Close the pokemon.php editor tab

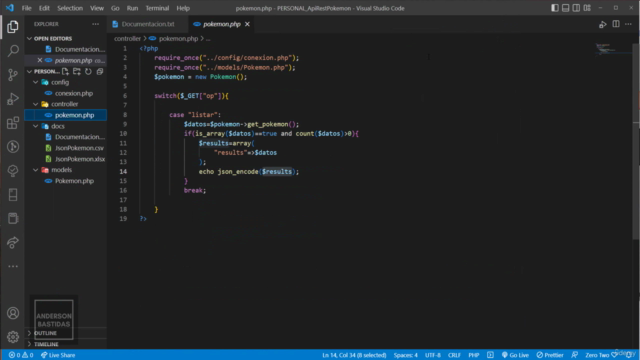(247, 24)
